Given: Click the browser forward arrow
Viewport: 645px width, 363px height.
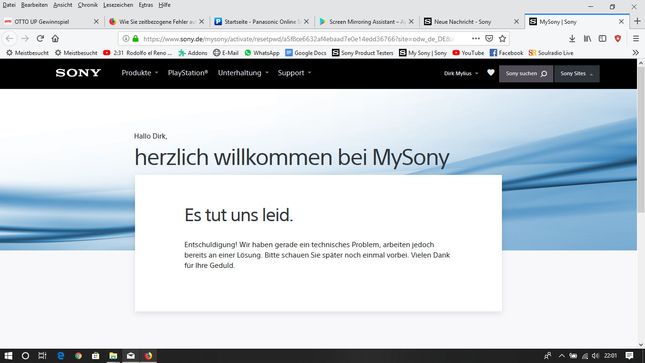Looking at the screenshot, I should (25, 39).
